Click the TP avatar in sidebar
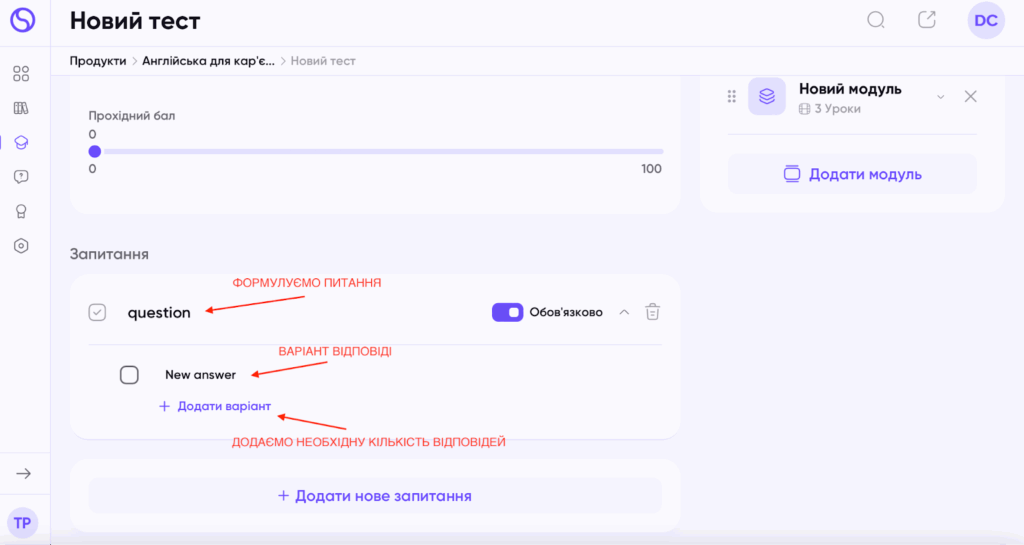The image size is (1024, 545). click(x=22, y=523)
